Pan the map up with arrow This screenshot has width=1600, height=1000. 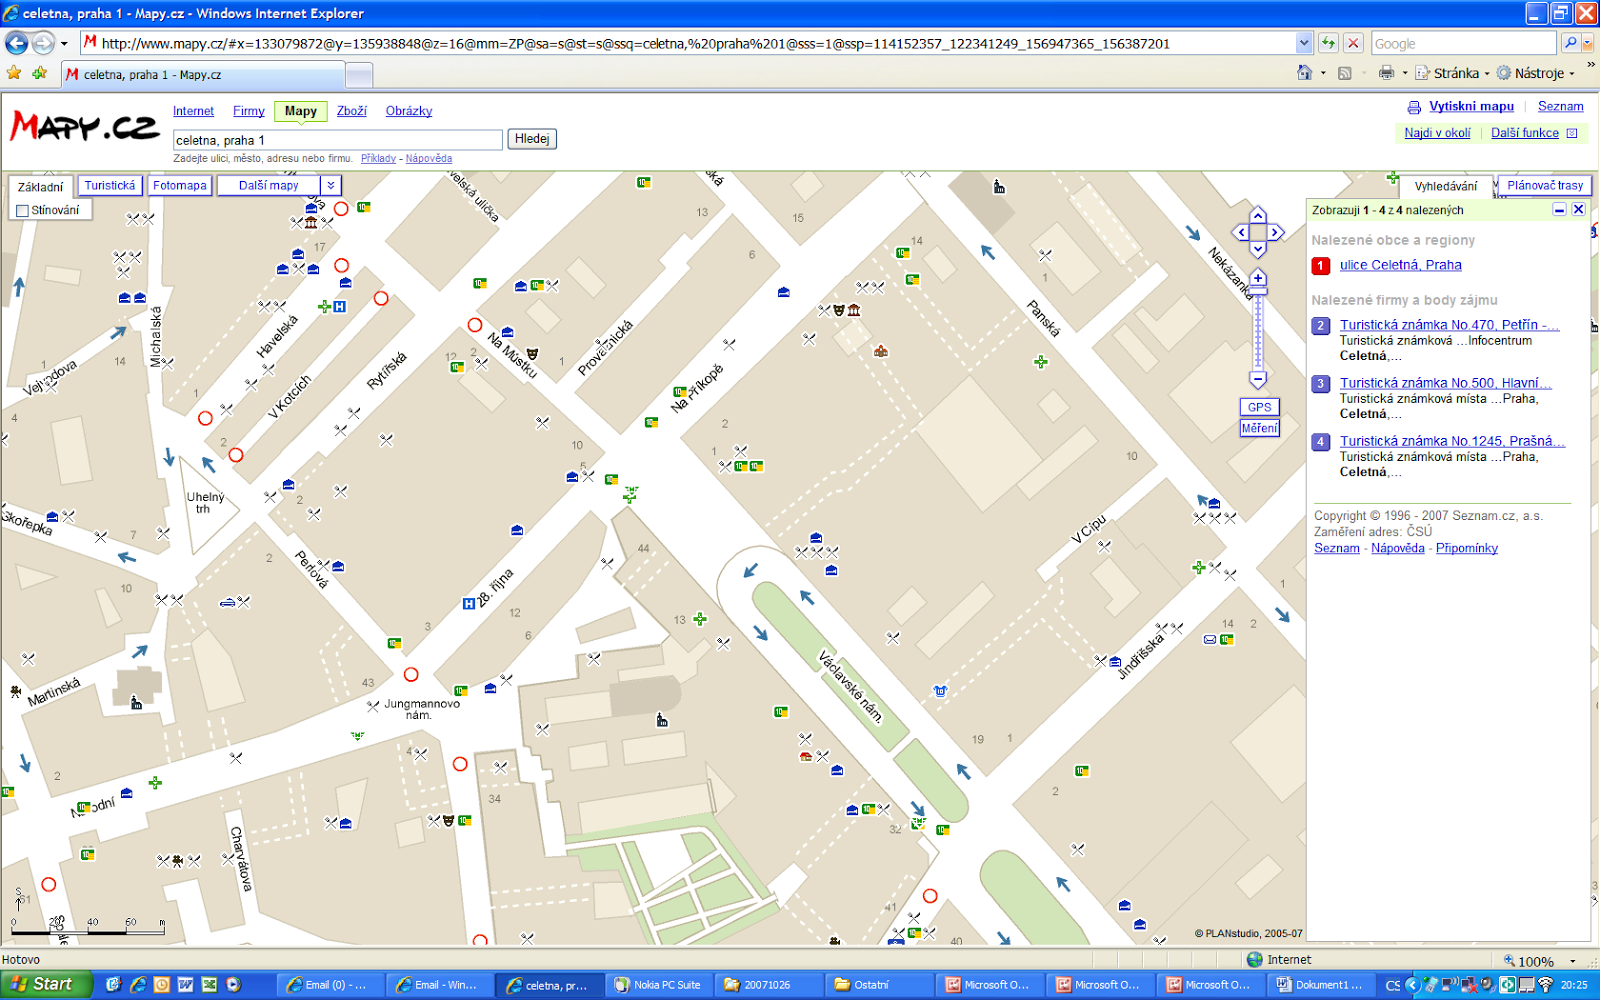[x=1258, y=215]
